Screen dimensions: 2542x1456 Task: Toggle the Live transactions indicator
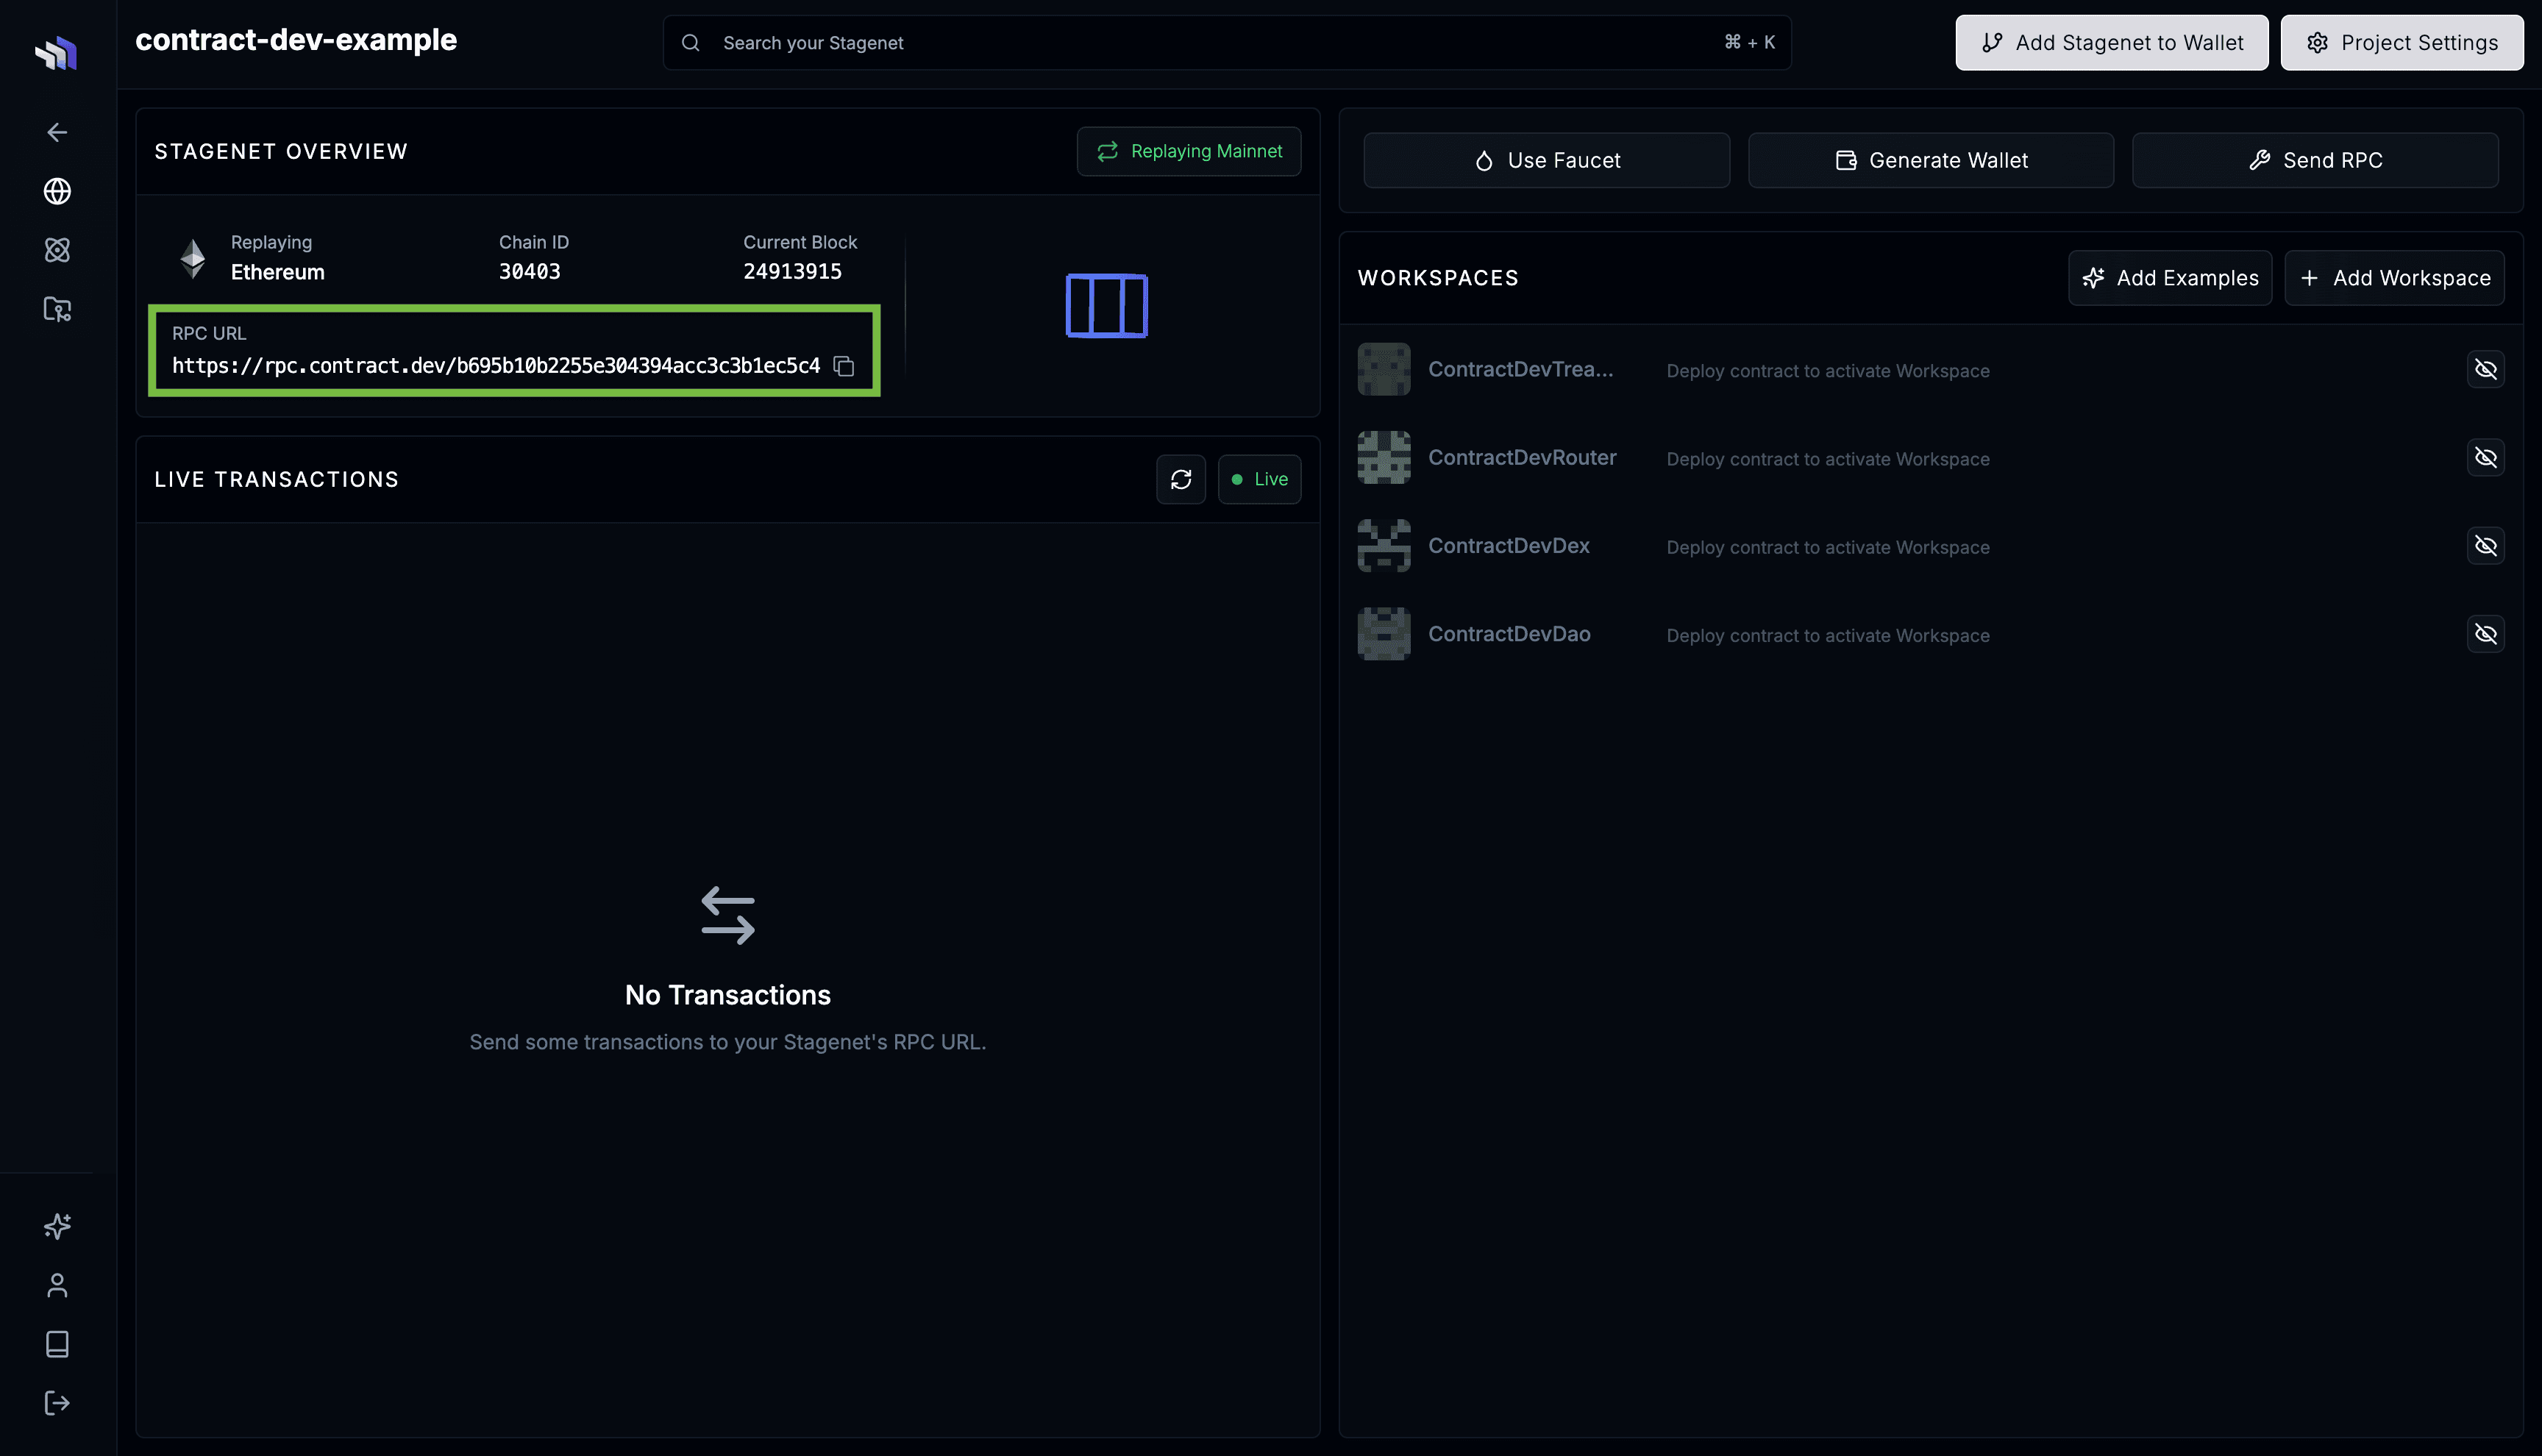[1259, 479]
